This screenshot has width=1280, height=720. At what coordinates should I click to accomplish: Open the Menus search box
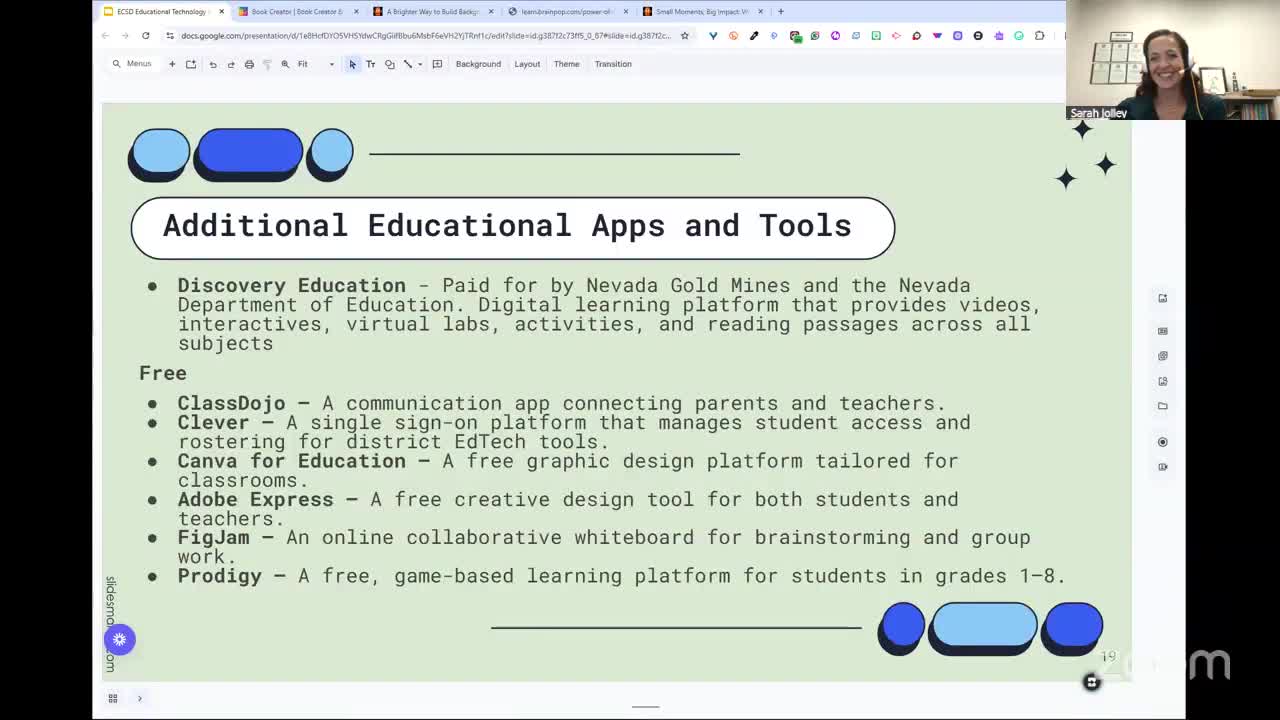pos(132,64)
